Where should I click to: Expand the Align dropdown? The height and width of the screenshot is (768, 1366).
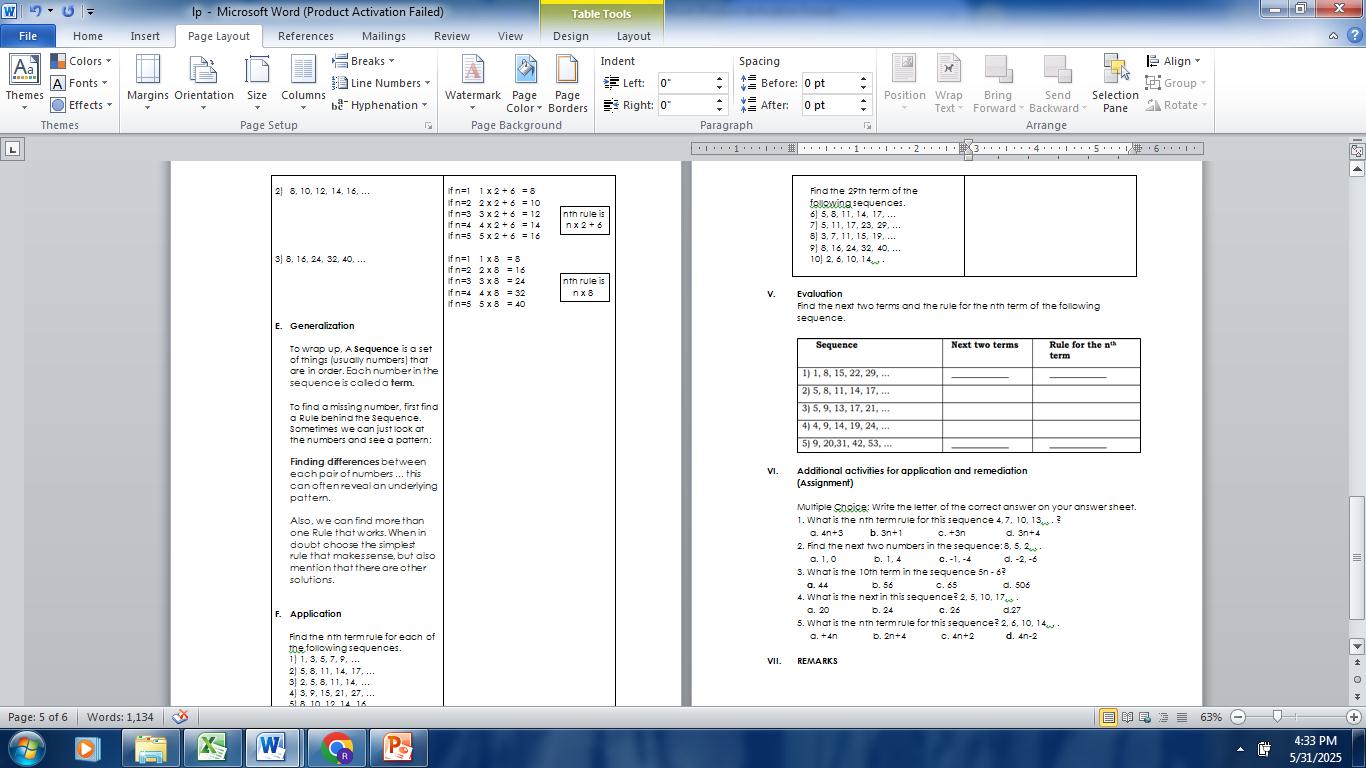pos(1173,61)
